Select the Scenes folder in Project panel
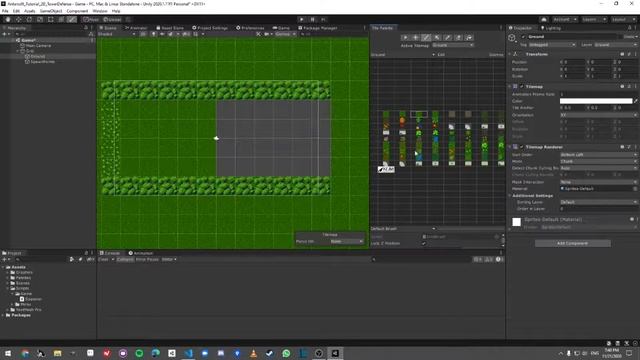The width and height of the screenshot is (640, 360). pos(23,283)
